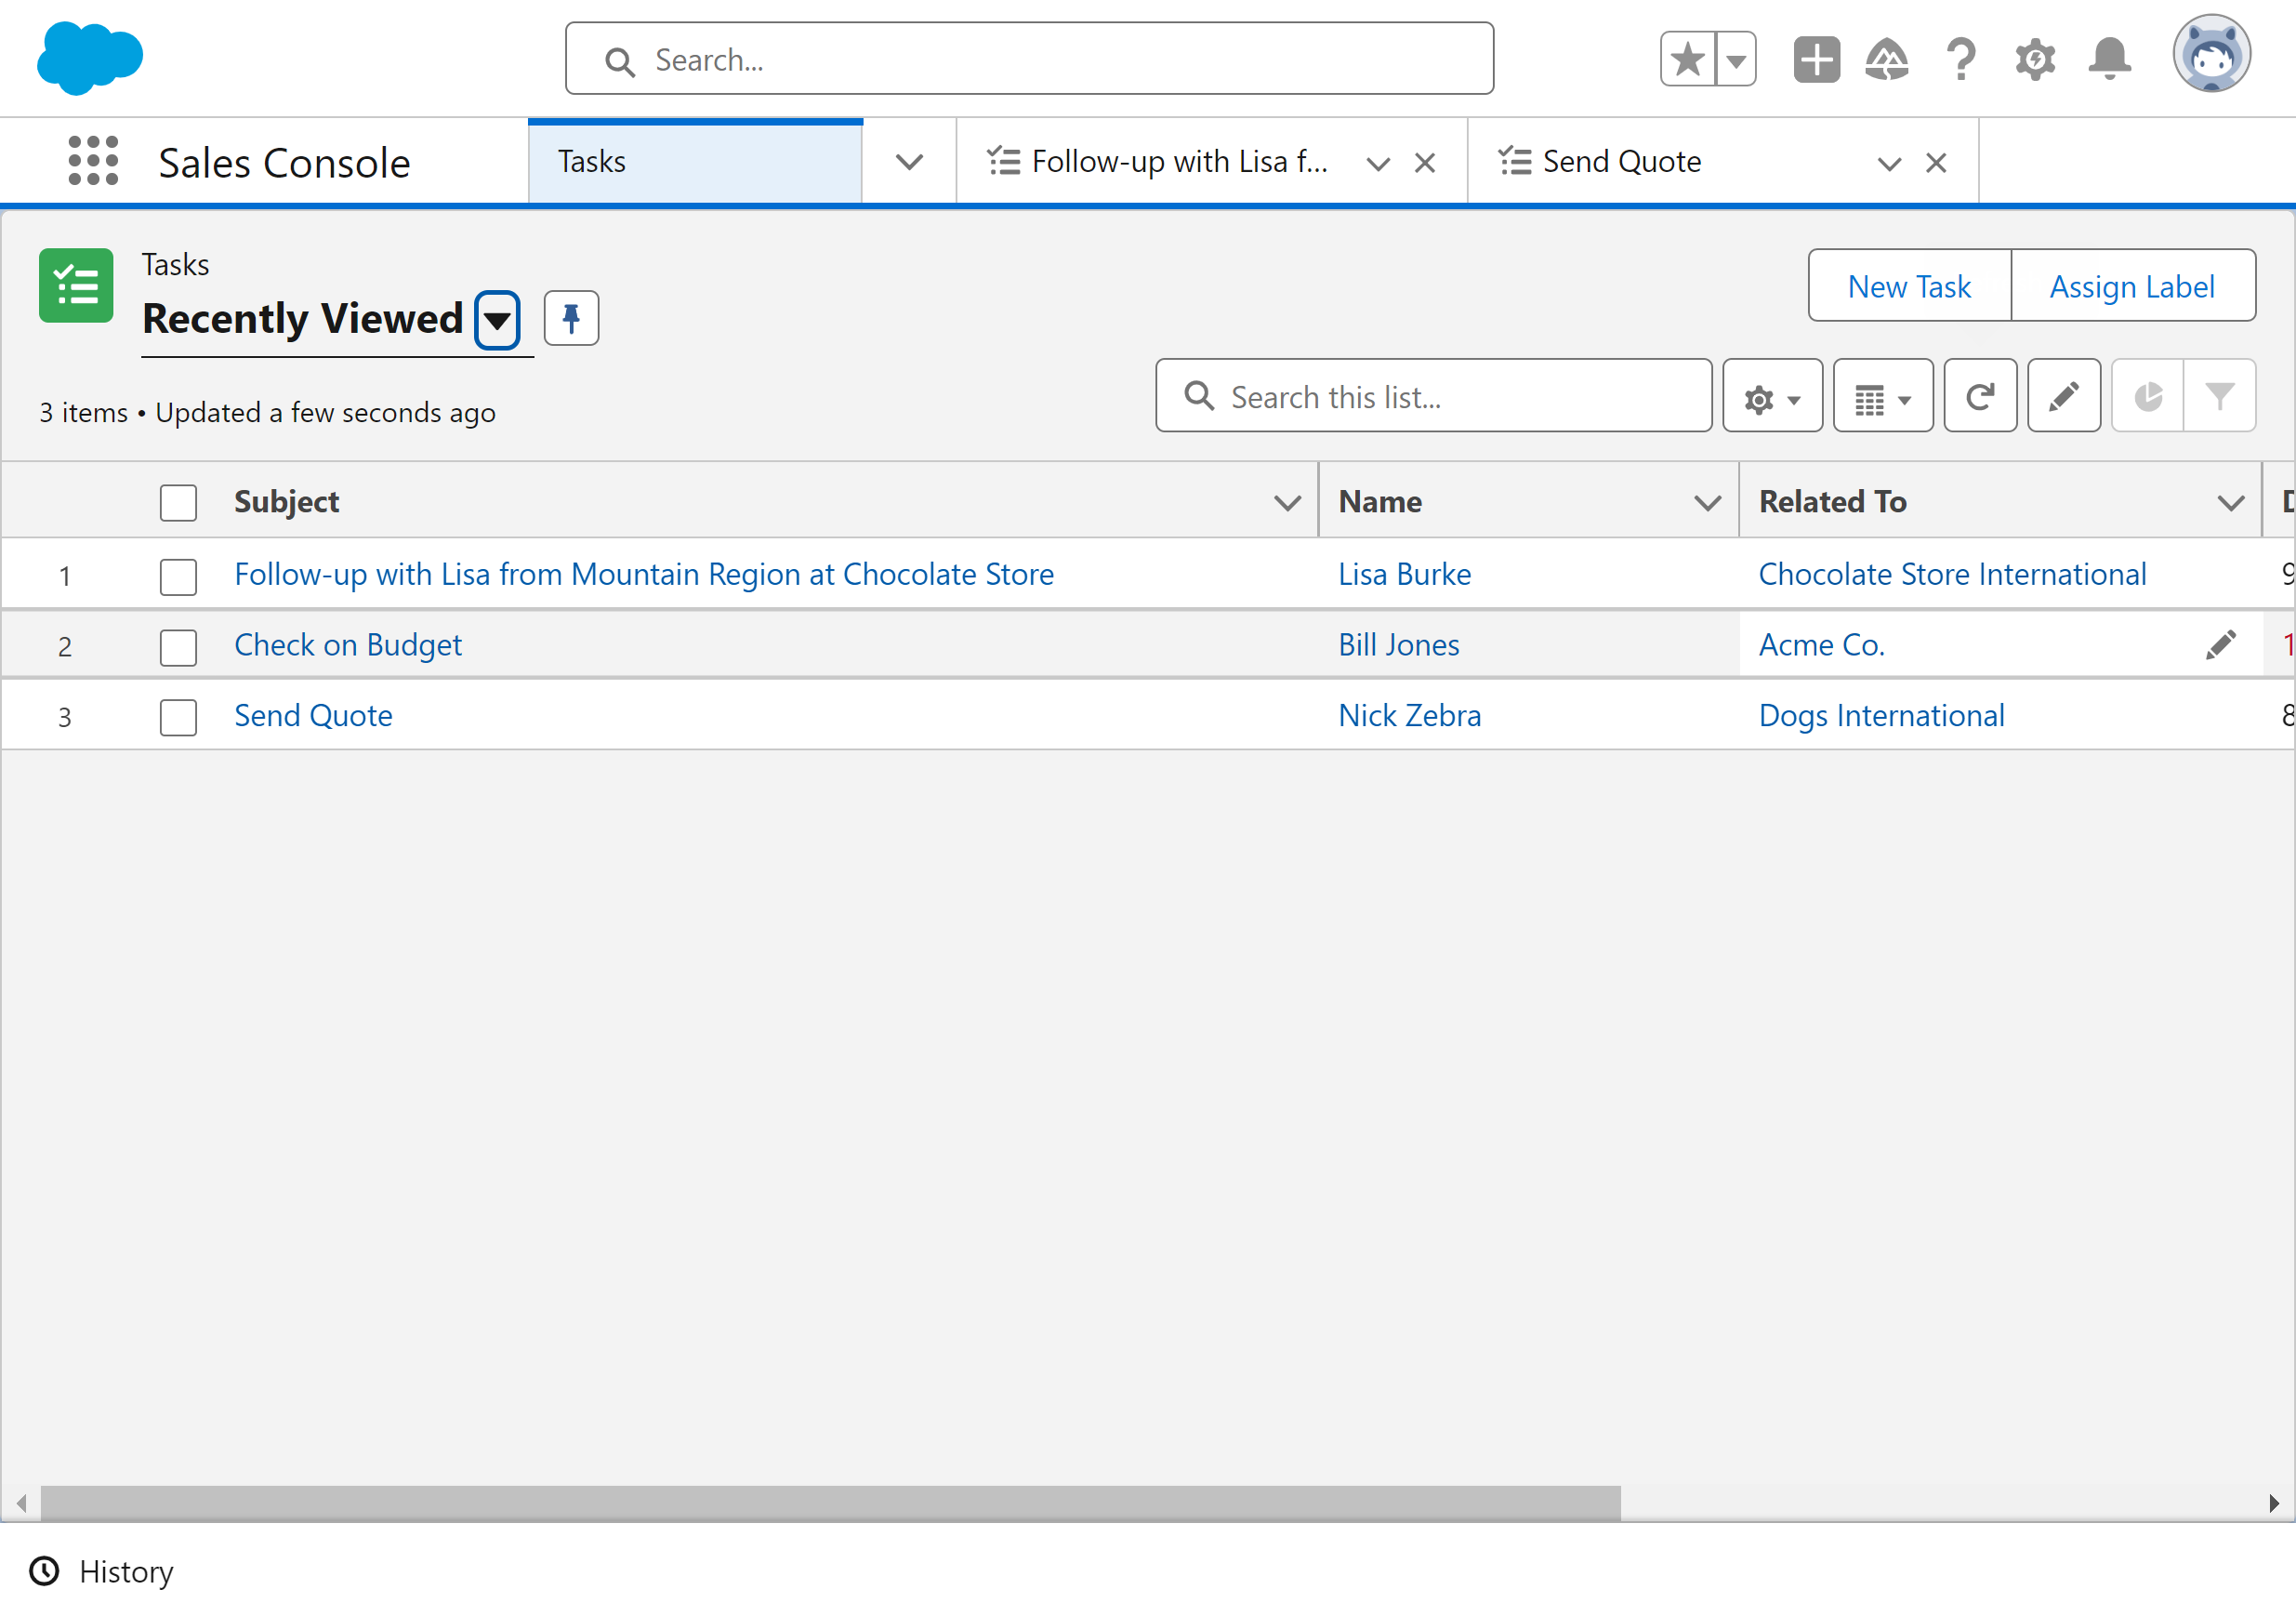Open the user profile avatar
2296x1616 pixels.
click(x=2211, y=53)
